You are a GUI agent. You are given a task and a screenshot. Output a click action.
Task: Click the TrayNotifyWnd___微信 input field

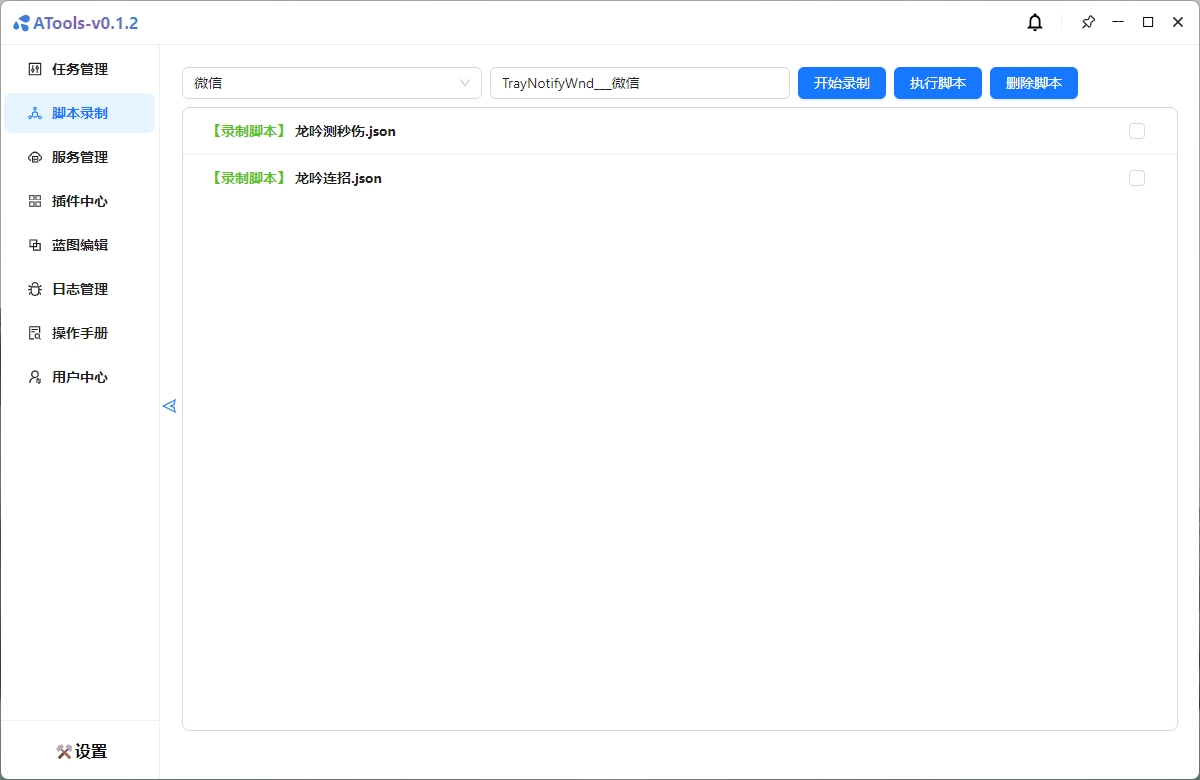[x=639, y=83]
